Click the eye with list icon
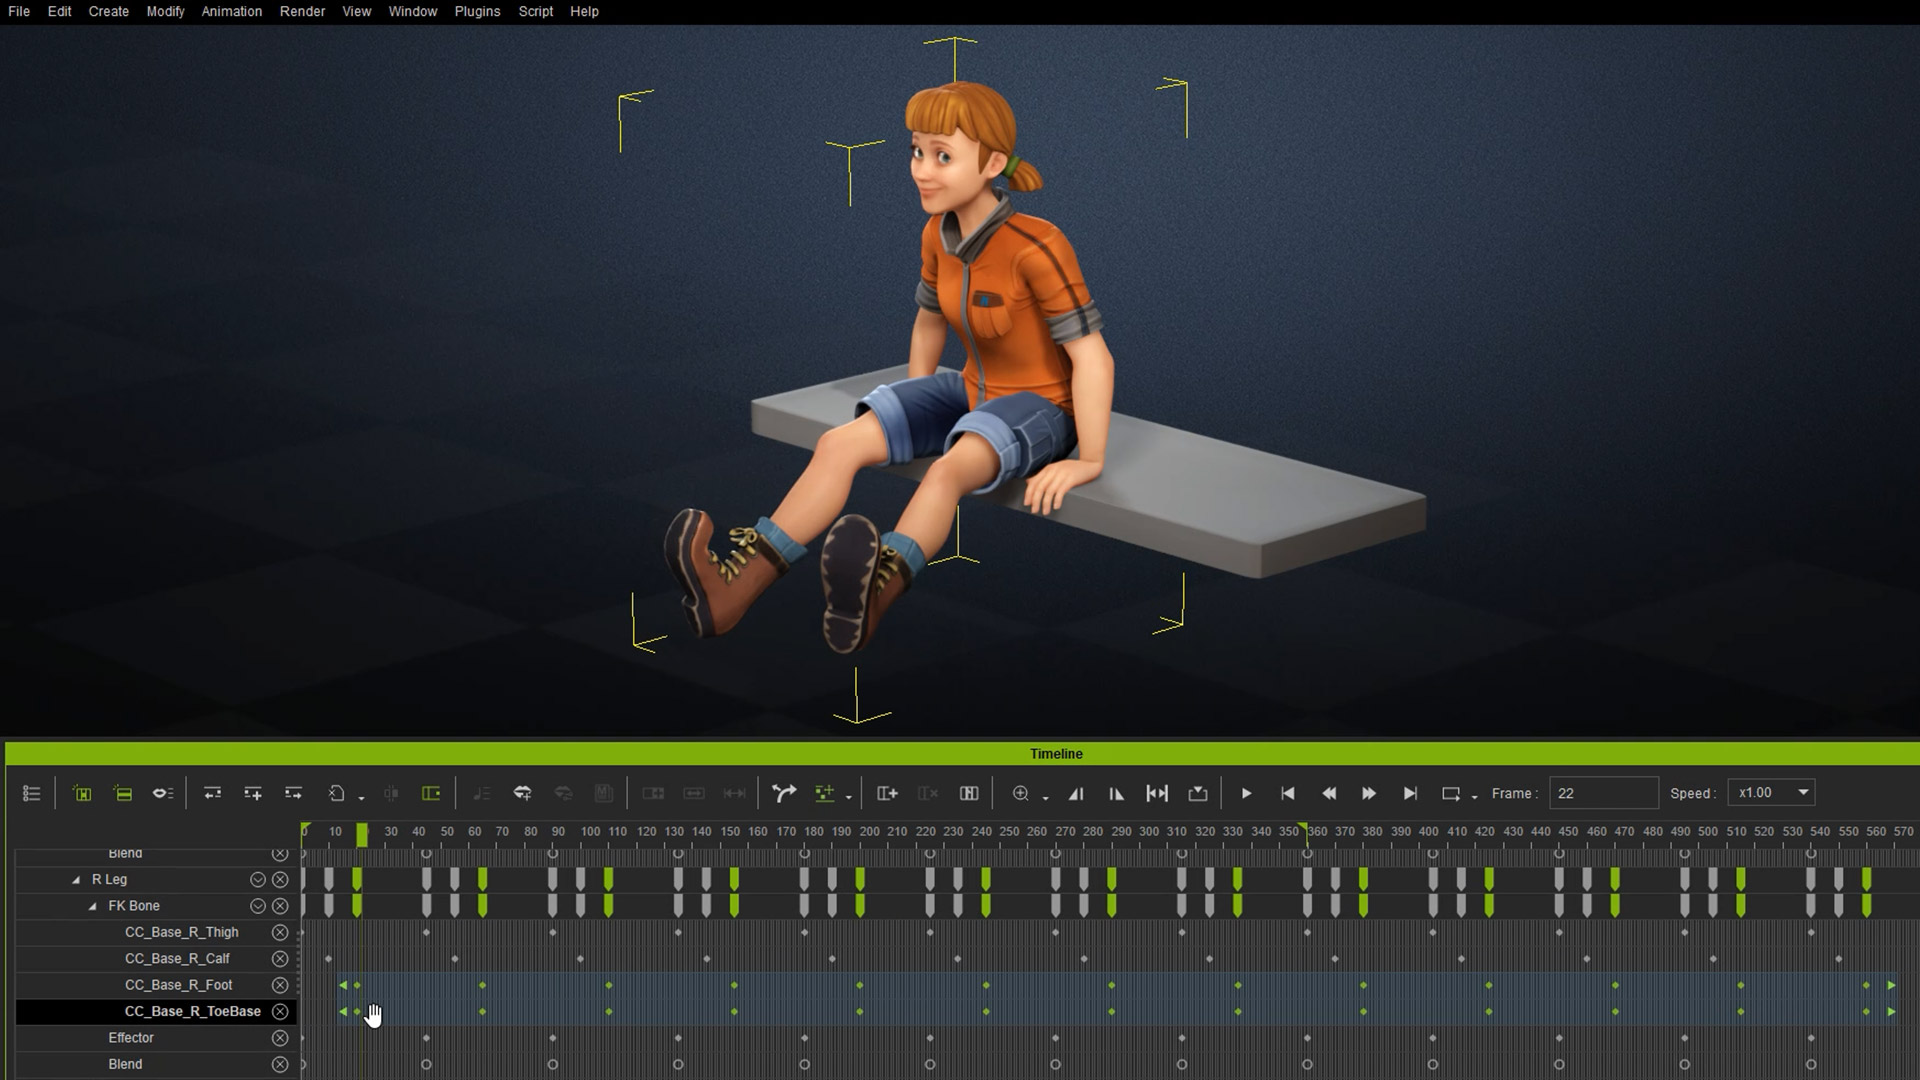This screenshot has width=1920, height=1080. point(163,793)
